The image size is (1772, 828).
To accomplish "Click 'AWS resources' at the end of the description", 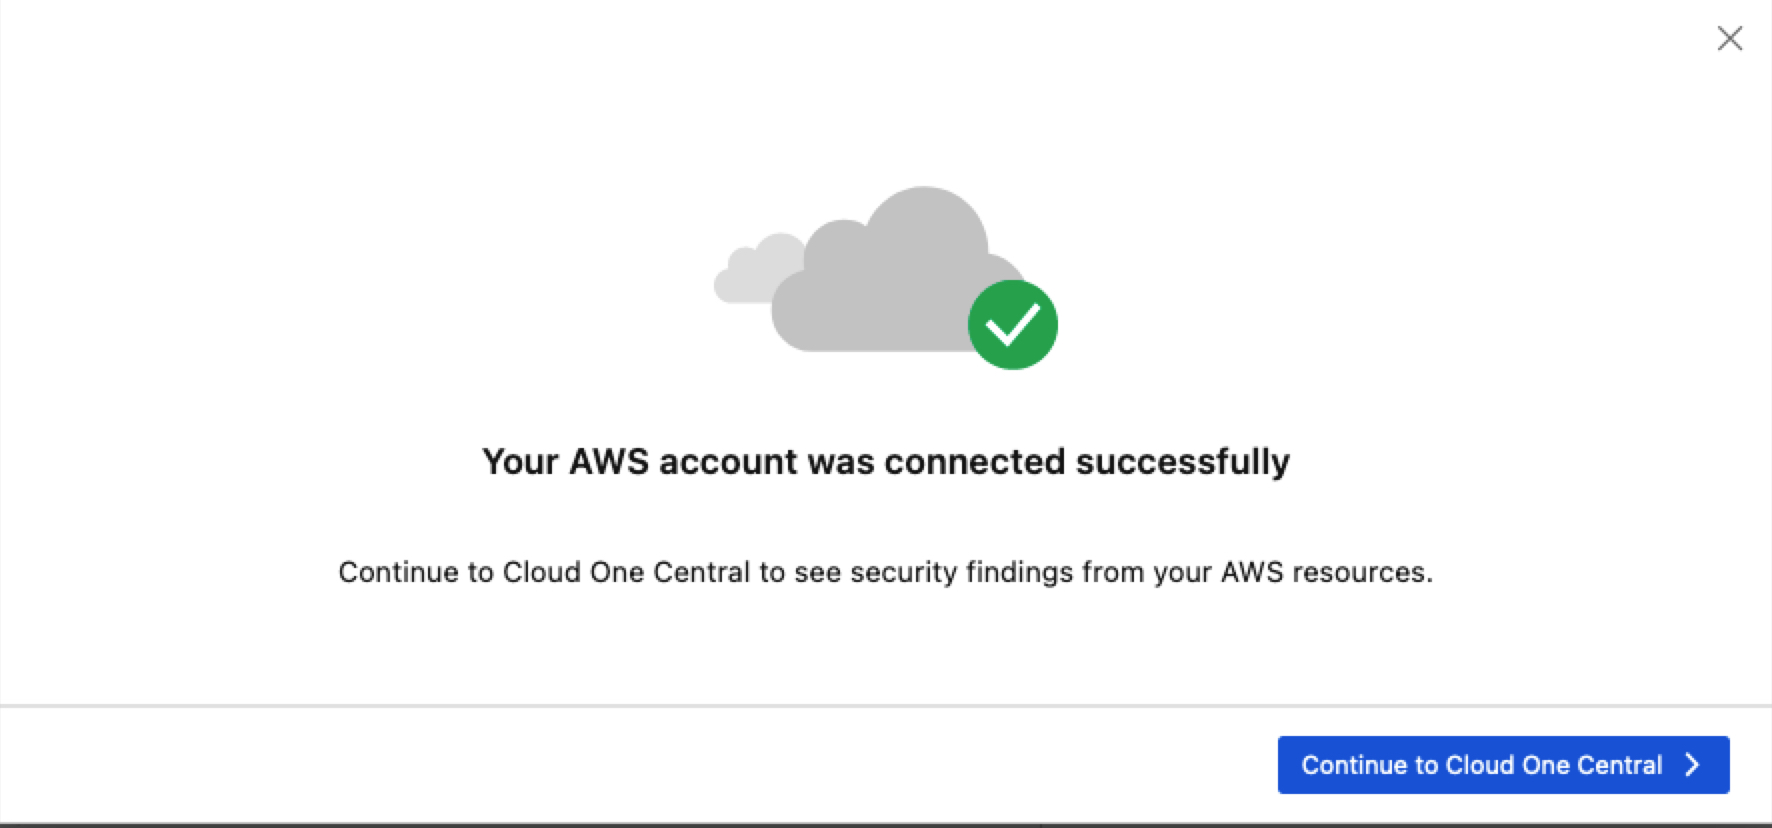I will (1327, 572).
